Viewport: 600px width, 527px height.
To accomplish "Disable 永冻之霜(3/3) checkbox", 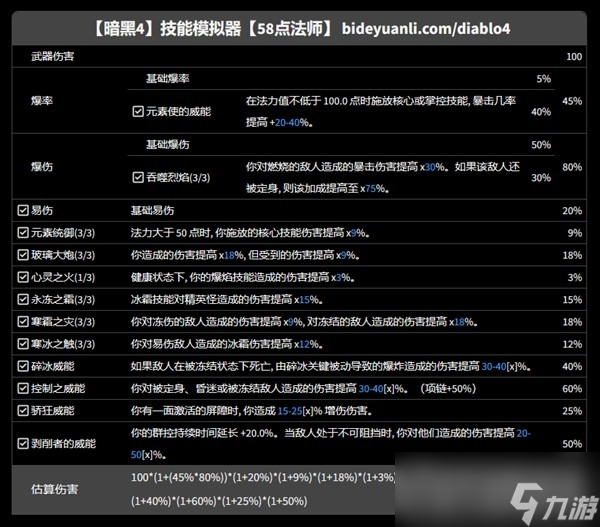I will click(23, 299).
